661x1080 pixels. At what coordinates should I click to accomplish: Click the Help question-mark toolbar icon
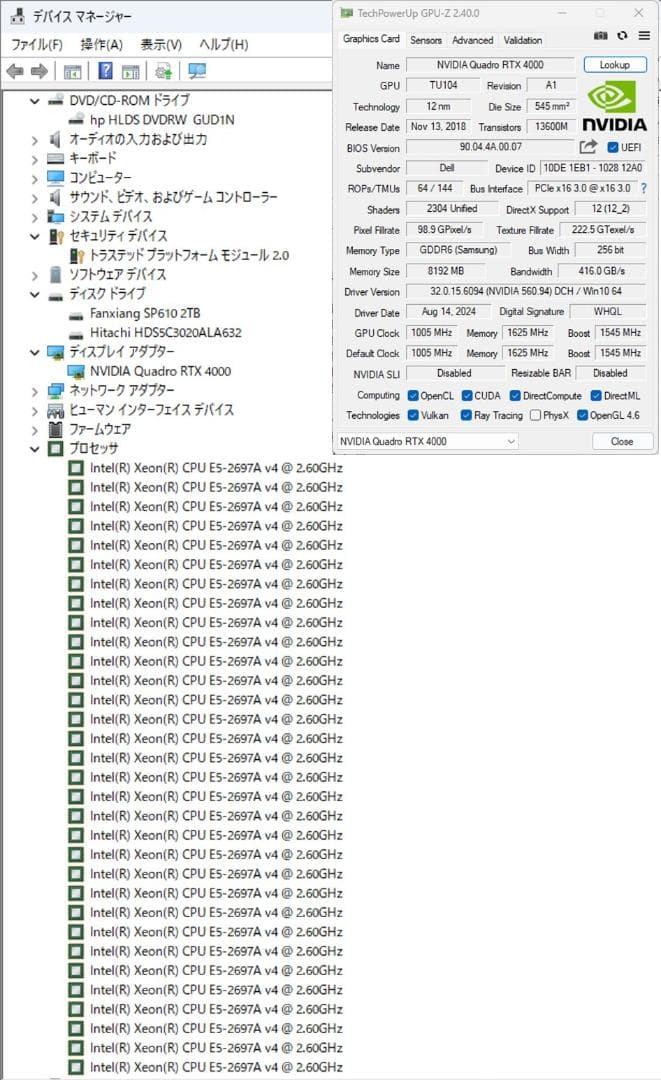(105, 70)
